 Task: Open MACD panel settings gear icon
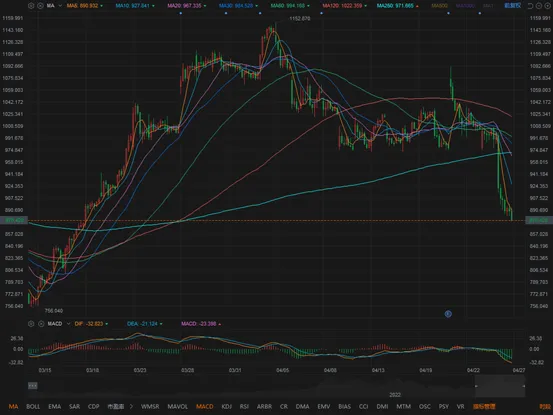[x=31, y=323]
